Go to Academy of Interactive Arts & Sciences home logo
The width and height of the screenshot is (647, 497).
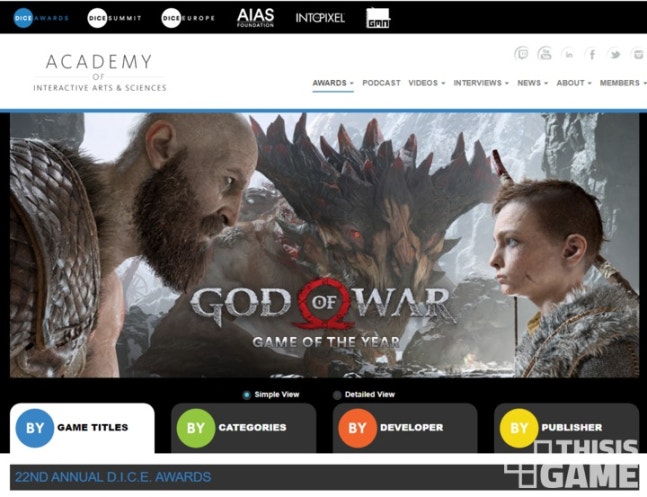pos(99,72)
